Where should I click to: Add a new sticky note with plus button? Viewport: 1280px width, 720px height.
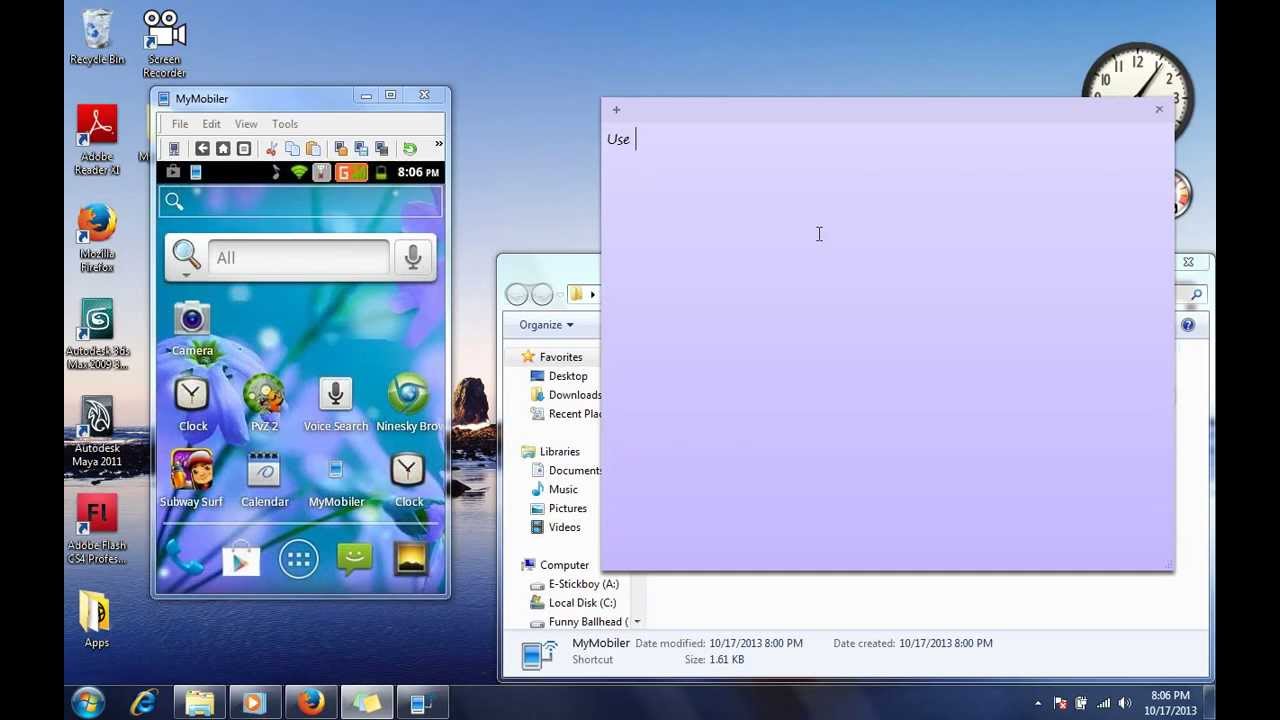coord(616,110)
